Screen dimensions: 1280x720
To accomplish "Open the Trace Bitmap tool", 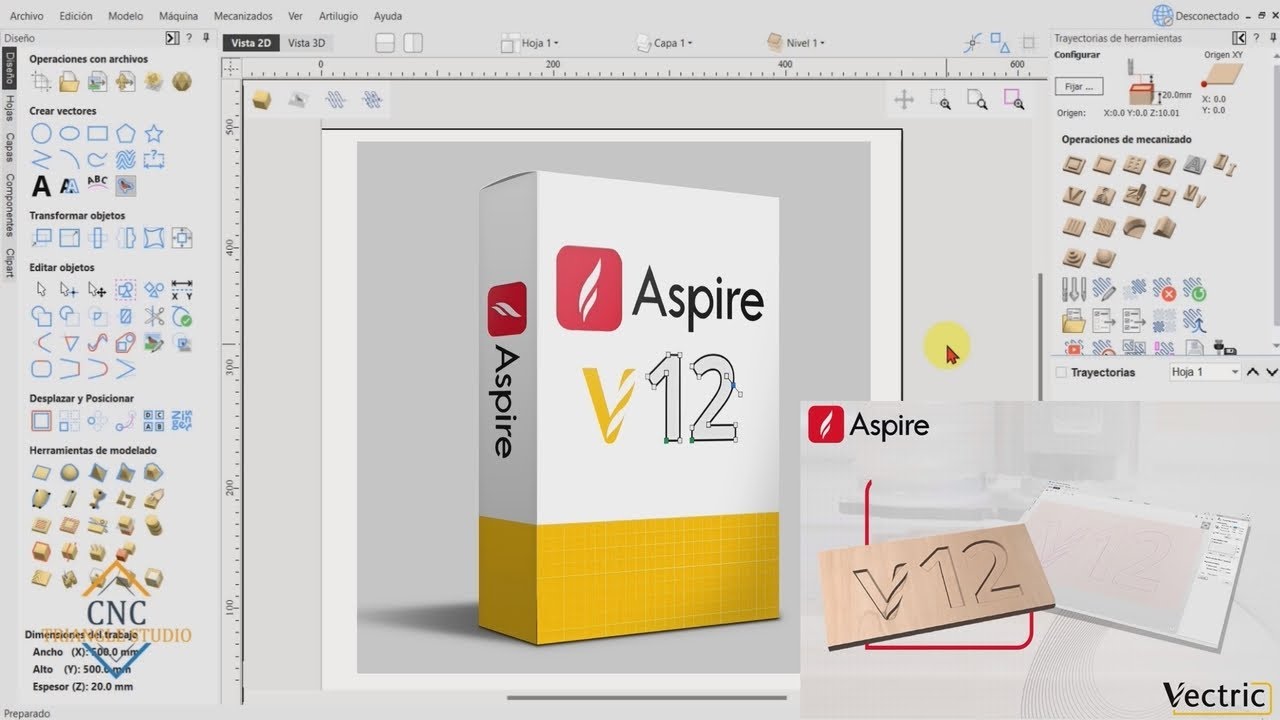I will (125, 185).
